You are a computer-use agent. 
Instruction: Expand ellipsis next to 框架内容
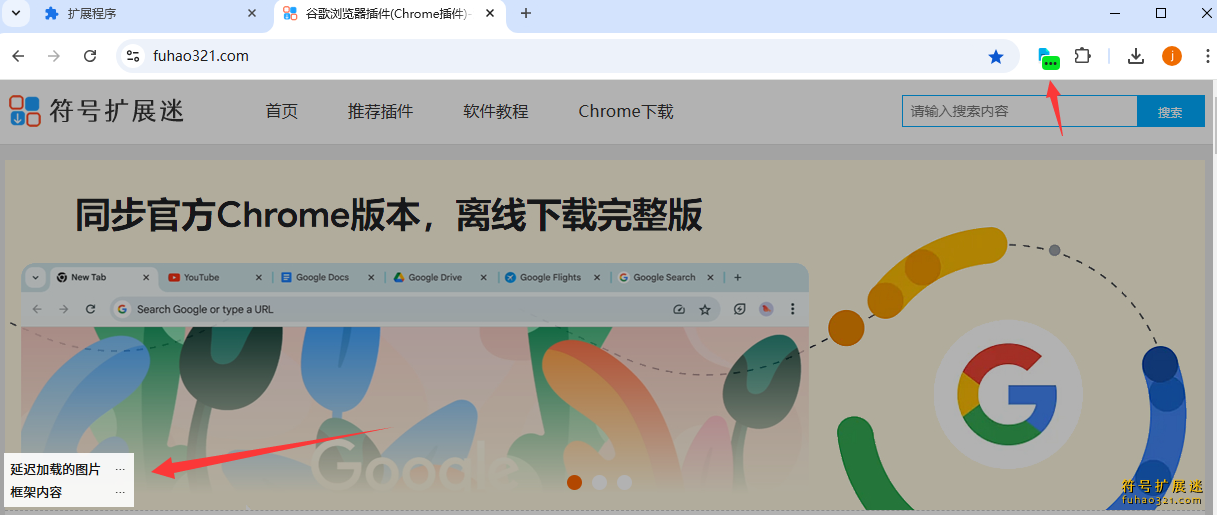coord(120,492)
